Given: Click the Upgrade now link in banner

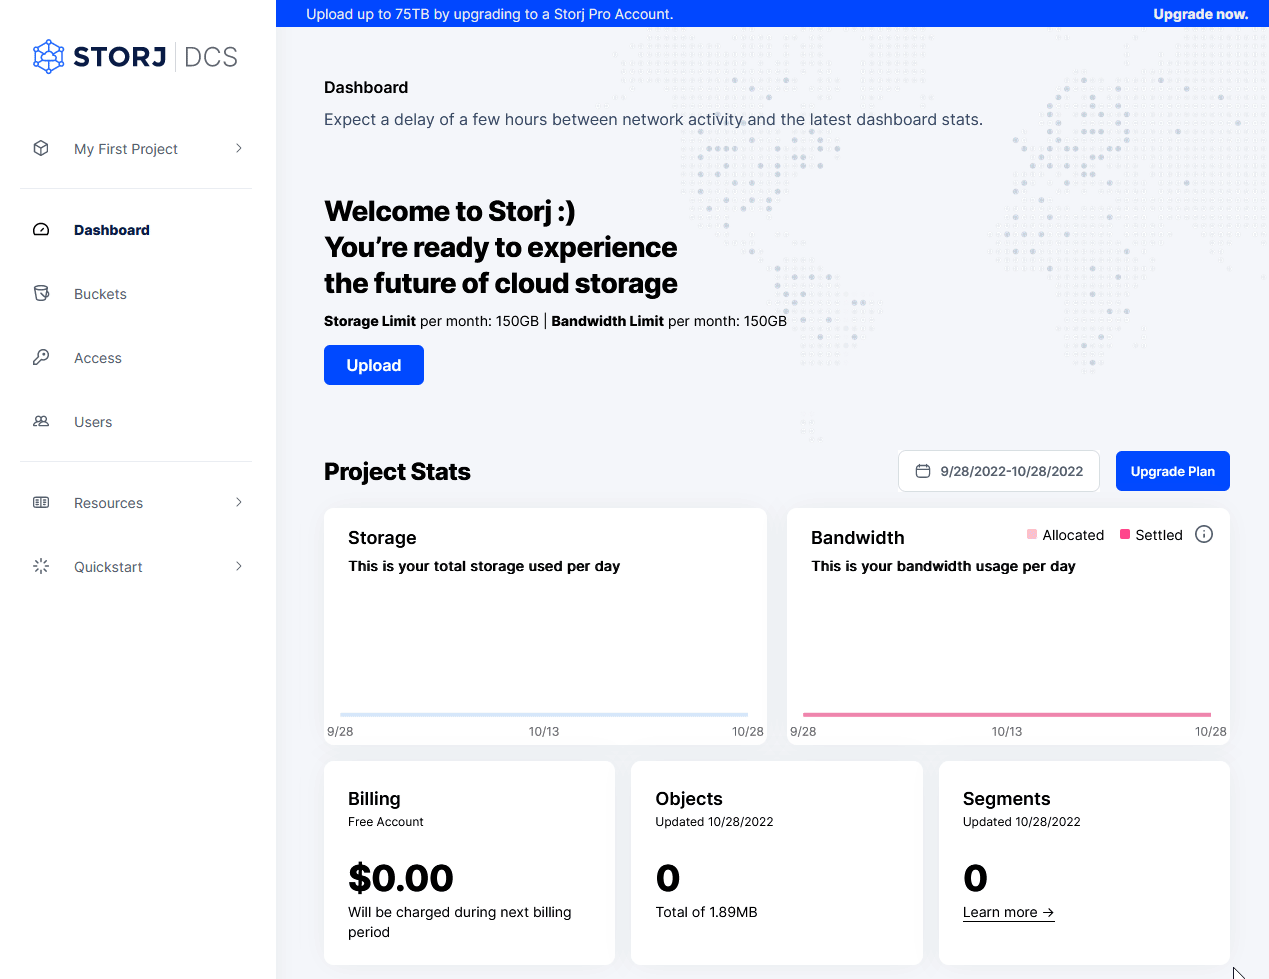Looking at the screenshot, I should [x=1201, y=14].
